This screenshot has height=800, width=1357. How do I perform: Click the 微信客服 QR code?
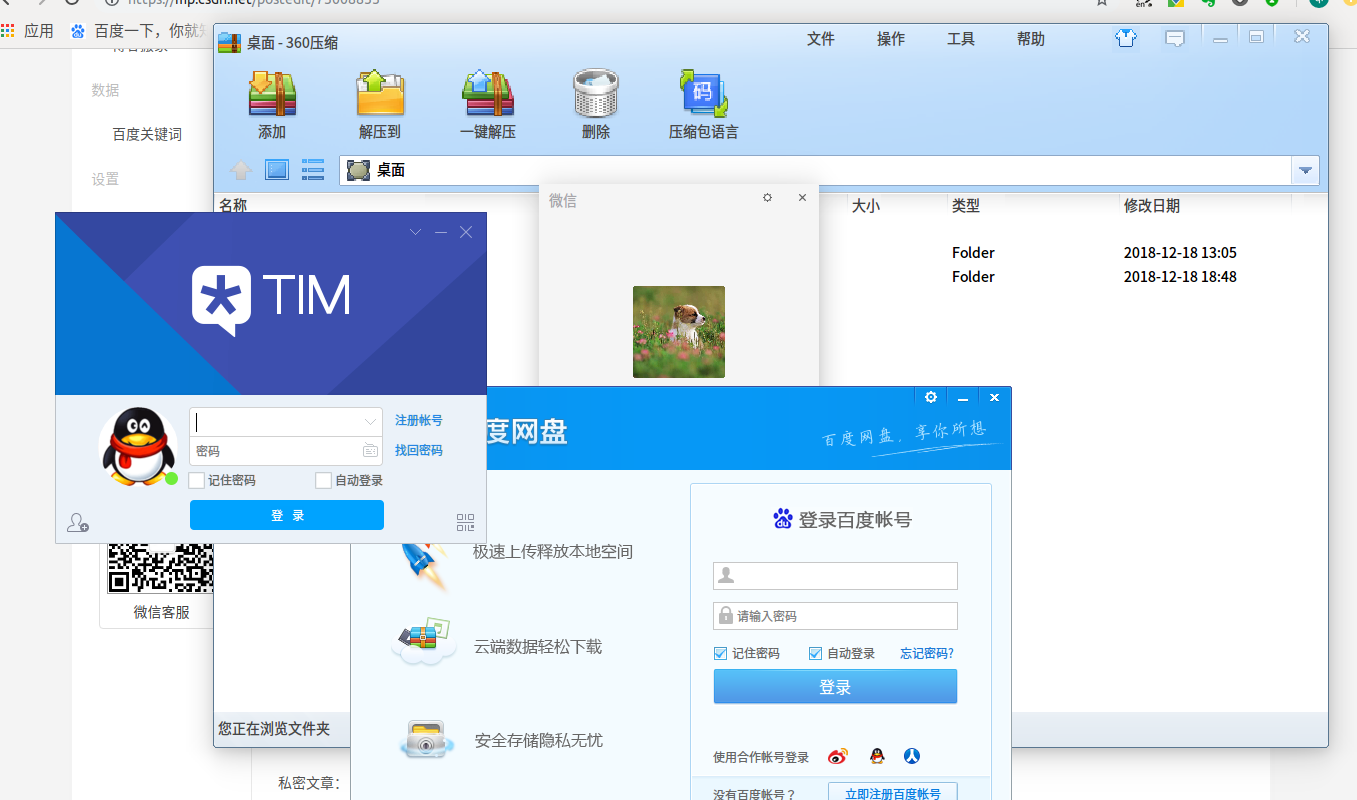160,568
